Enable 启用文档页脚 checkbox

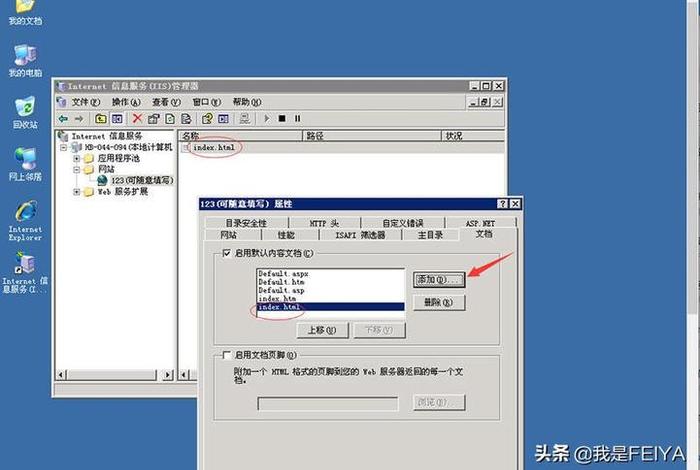[x=226, y=355]
